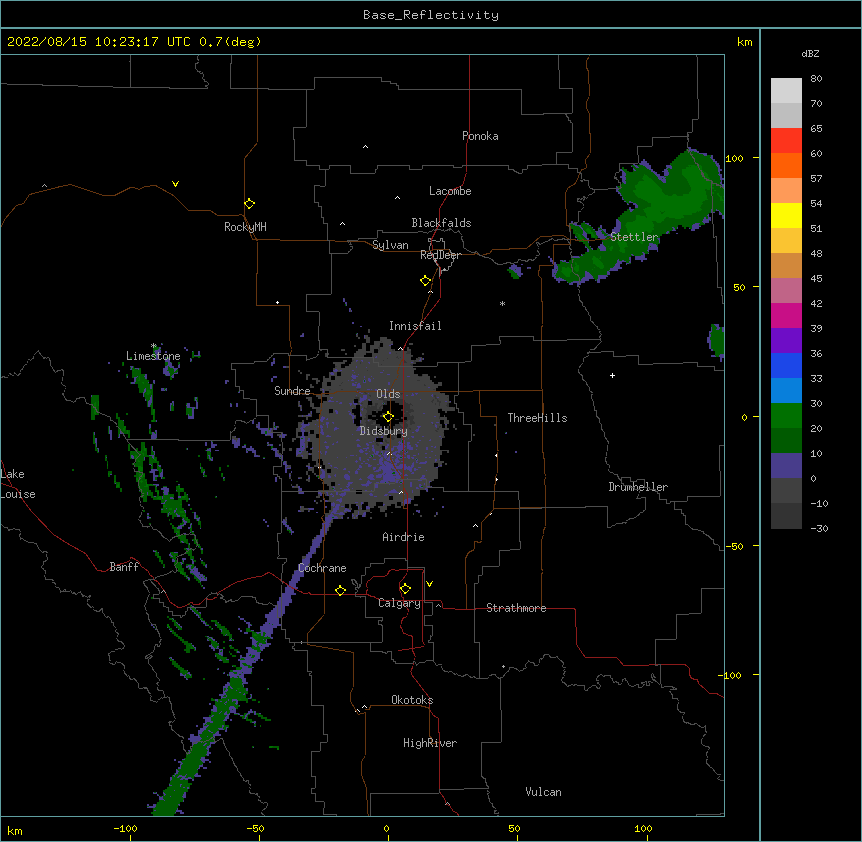
Task: Click the dBZ legend heading
Action: [810, 53]
